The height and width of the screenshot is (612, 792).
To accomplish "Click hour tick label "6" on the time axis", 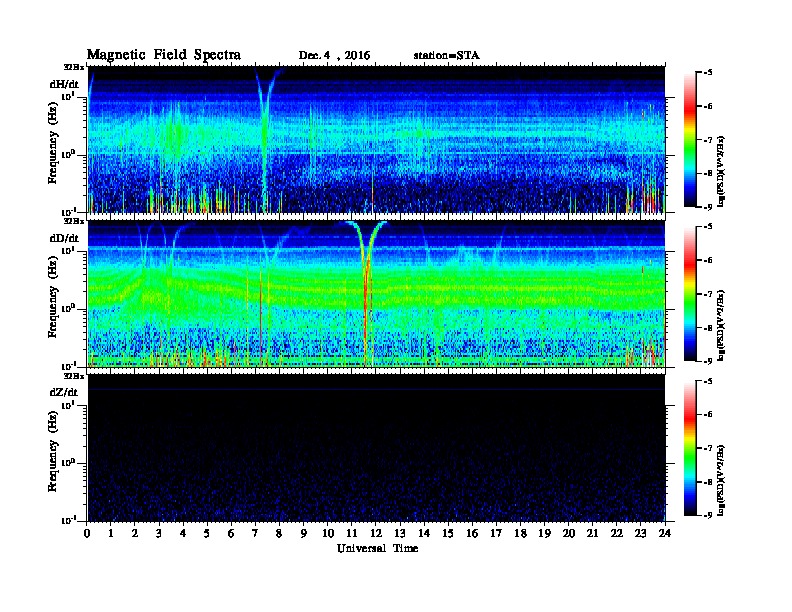I will [x=232, y=533].
